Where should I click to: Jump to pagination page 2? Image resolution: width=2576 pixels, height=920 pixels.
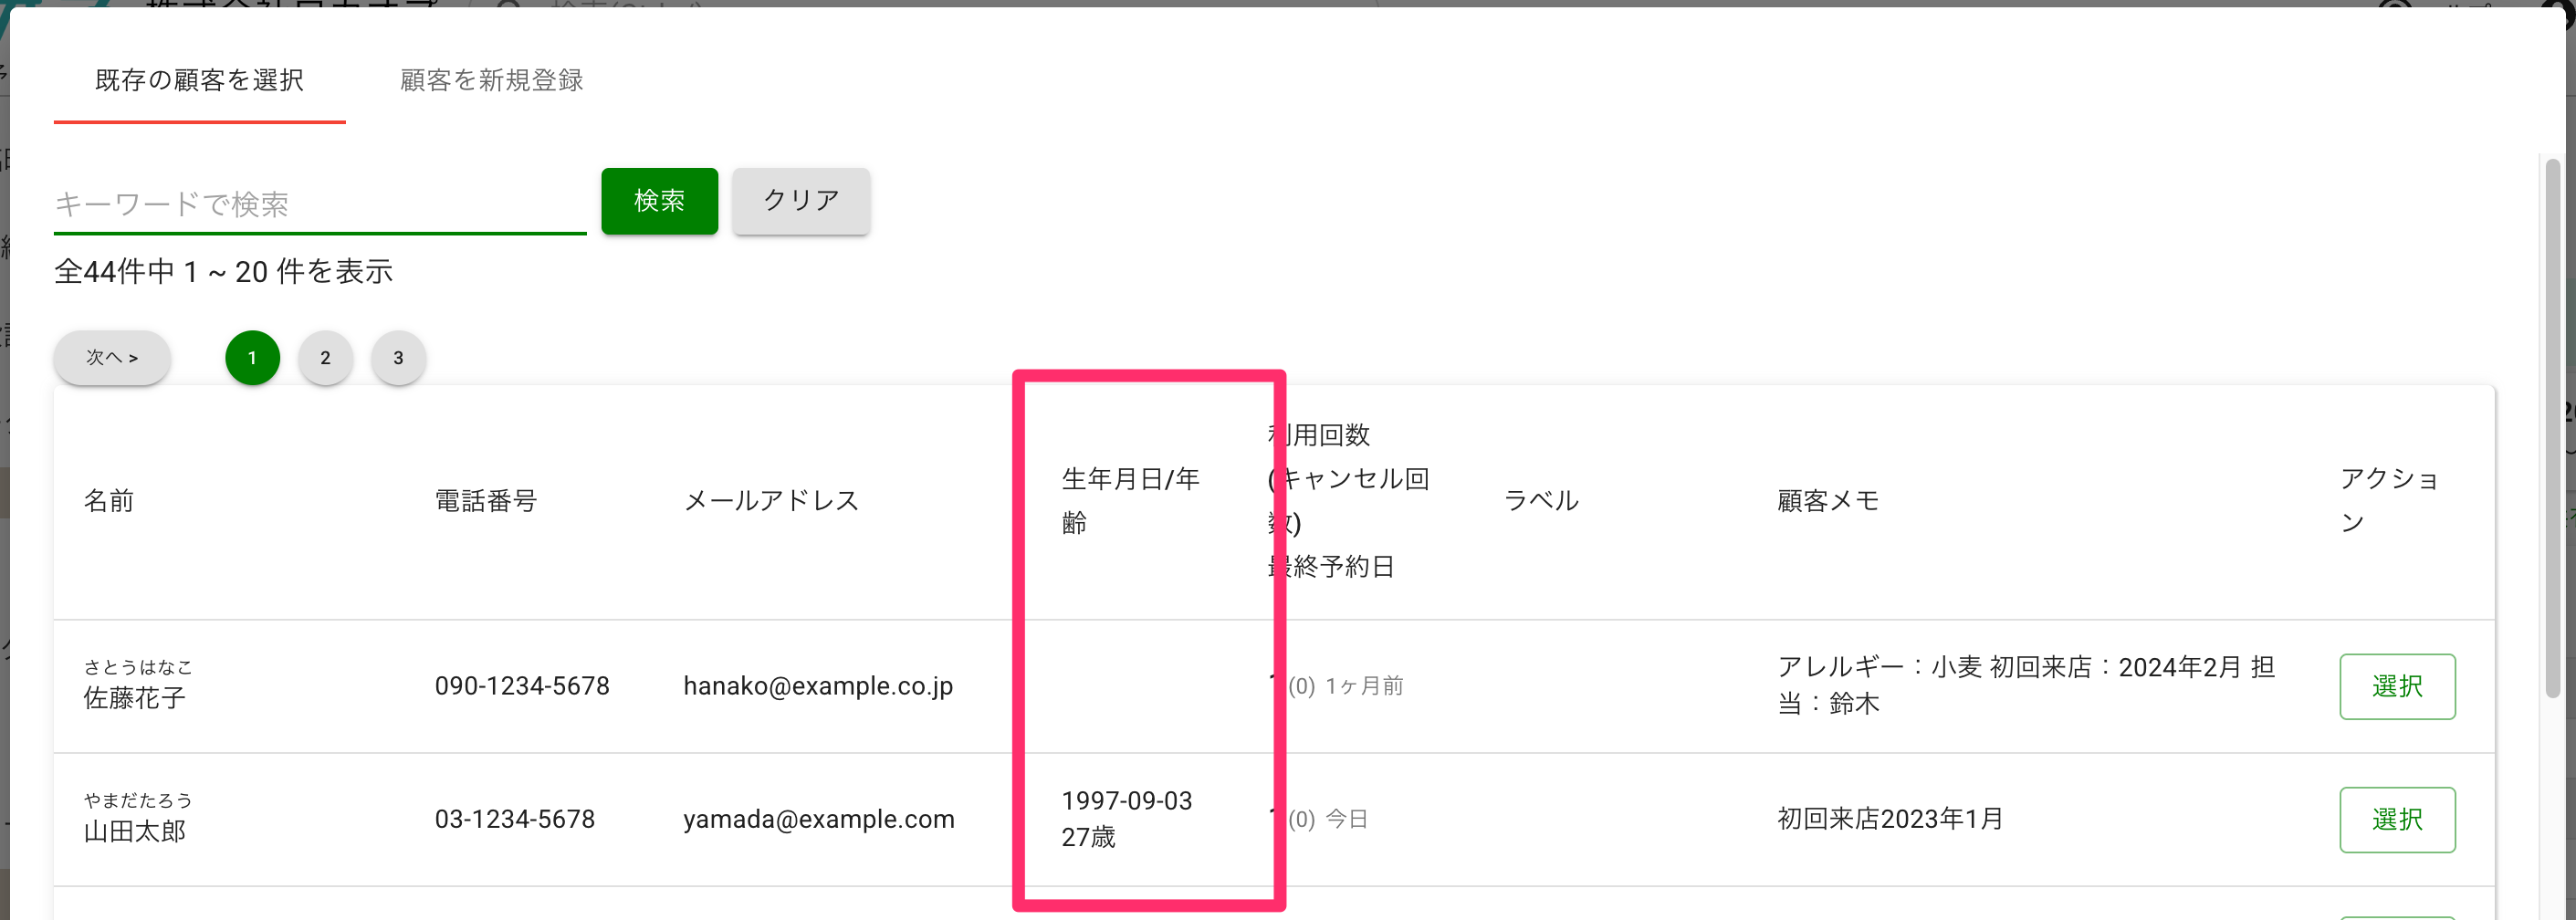(x=325, y=358)
